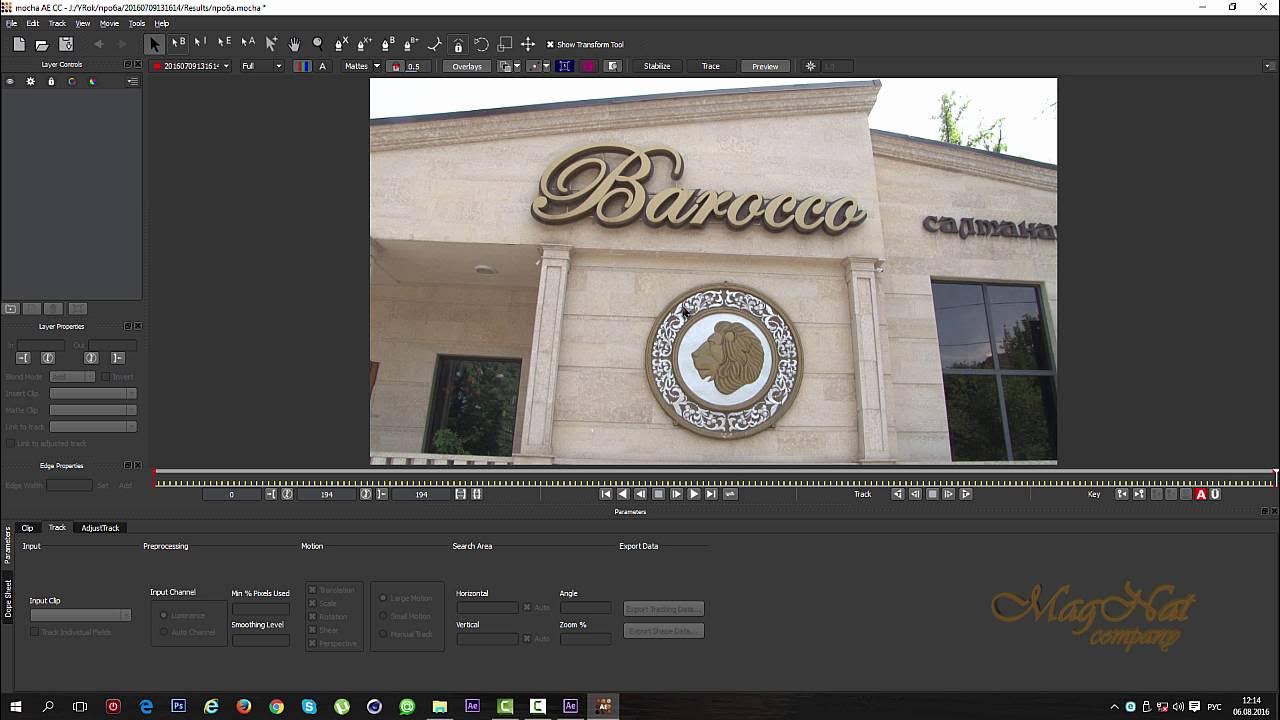Select the Pick Auto (A) tool

[248, 44]
